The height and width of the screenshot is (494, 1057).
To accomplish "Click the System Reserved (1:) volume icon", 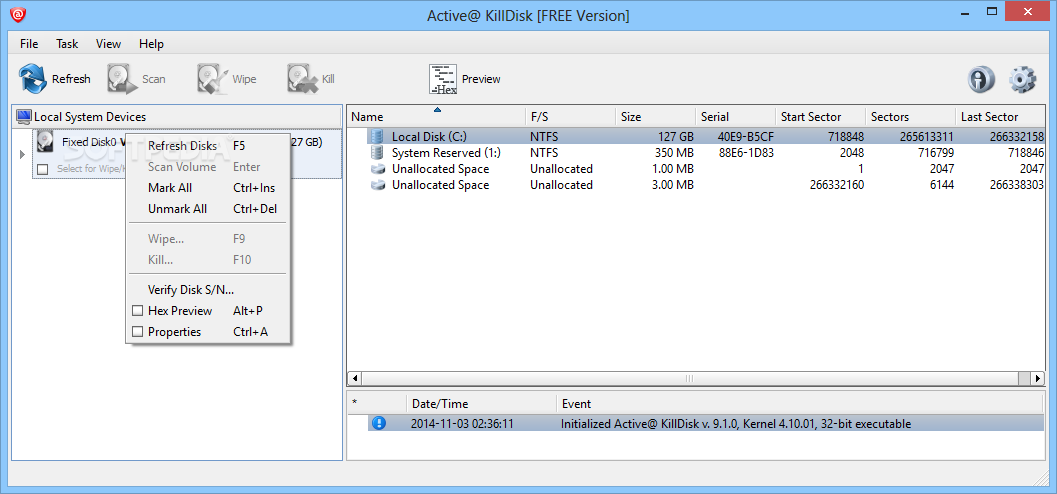I will pyautogui.click(x=378, y=153).
